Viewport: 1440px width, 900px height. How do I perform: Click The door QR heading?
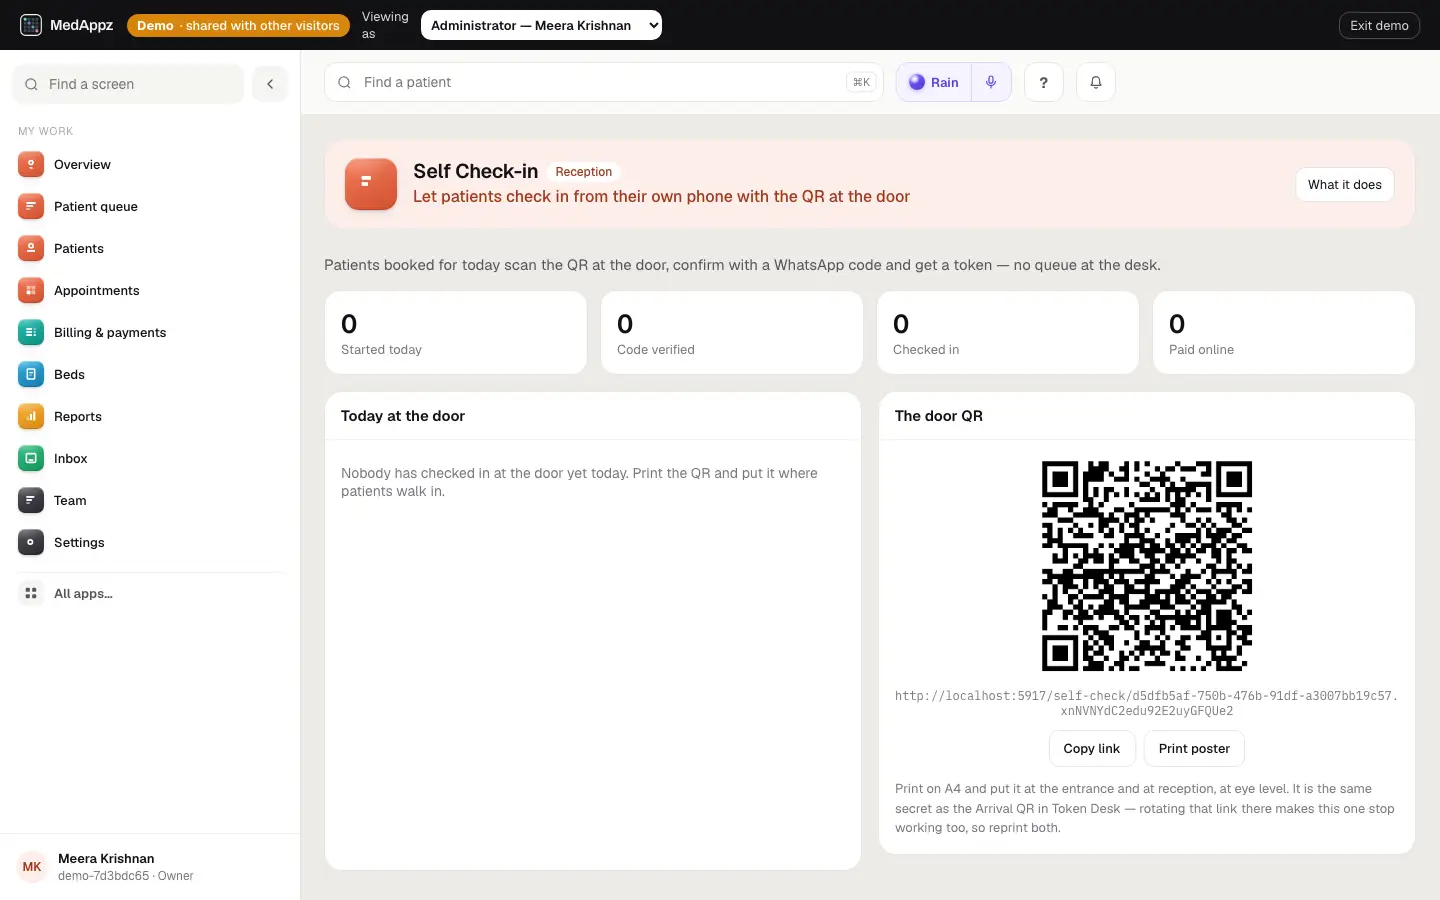(939, 416)
